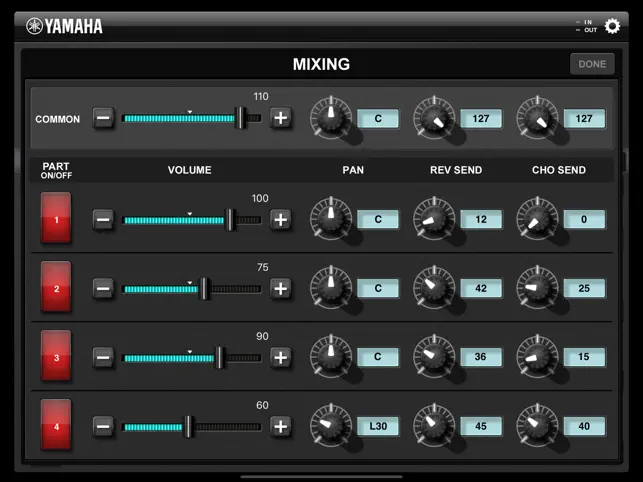Increase Common volume with plus button
The image size is (643, 482).
pyautogui.click(x=281, y=118)
